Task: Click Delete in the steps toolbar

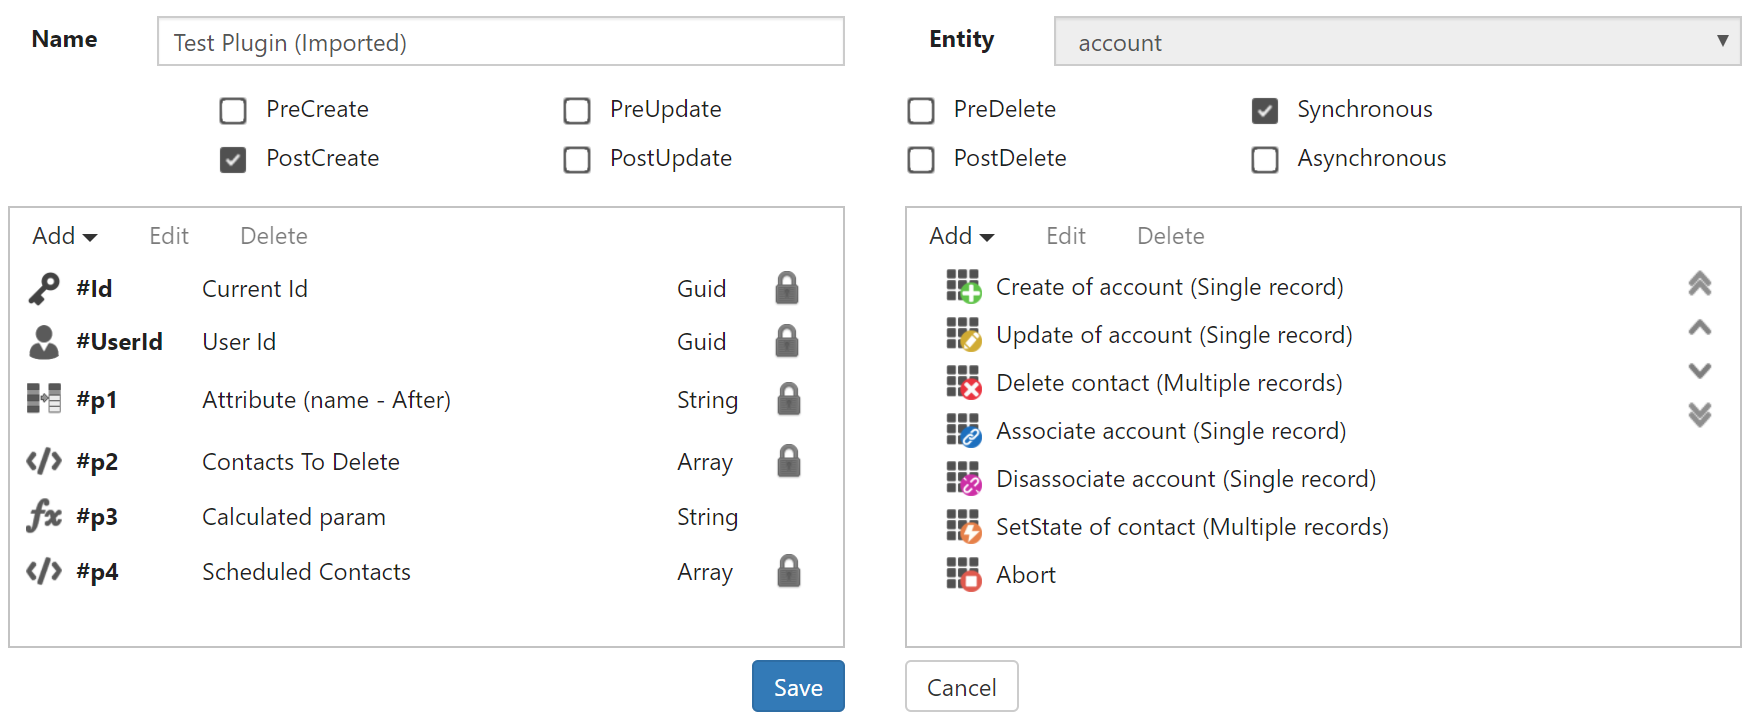Action: point(1170,236)
